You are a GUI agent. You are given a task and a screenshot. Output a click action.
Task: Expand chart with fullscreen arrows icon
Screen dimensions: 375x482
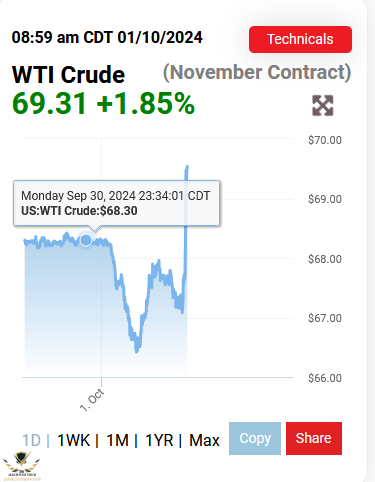click(x=323, y=106)
